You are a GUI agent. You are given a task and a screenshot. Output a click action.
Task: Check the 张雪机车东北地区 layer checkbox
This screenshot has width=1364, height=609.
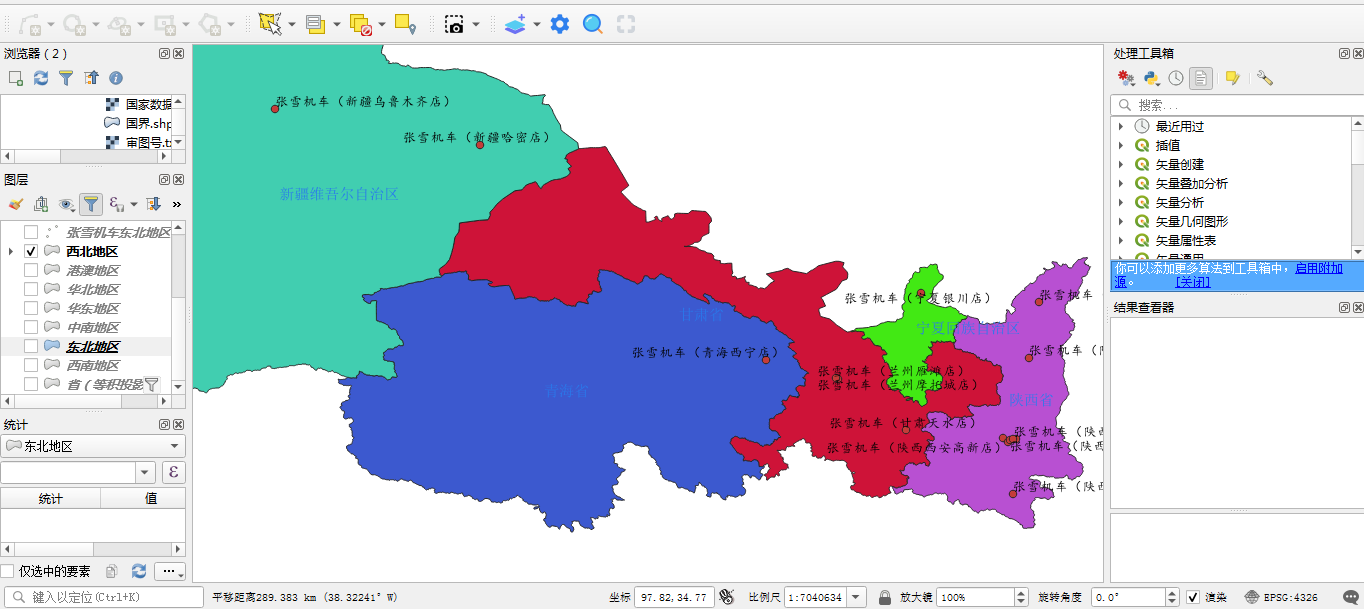[x=31, y=232]
